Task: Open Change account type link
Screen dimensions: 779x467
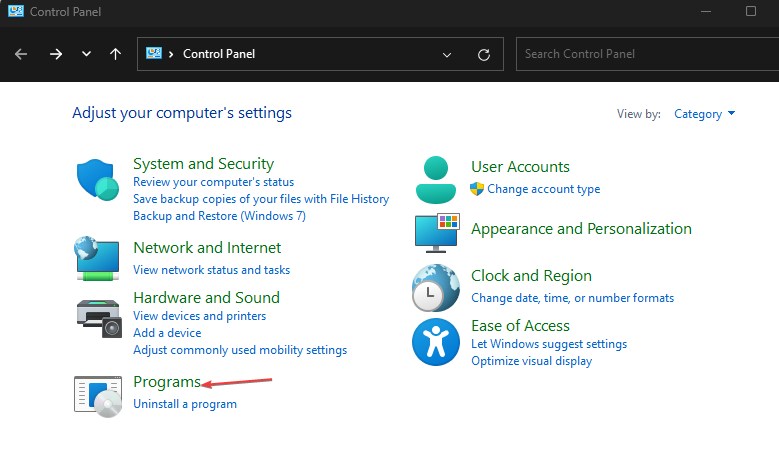Action: coord(543,189)
